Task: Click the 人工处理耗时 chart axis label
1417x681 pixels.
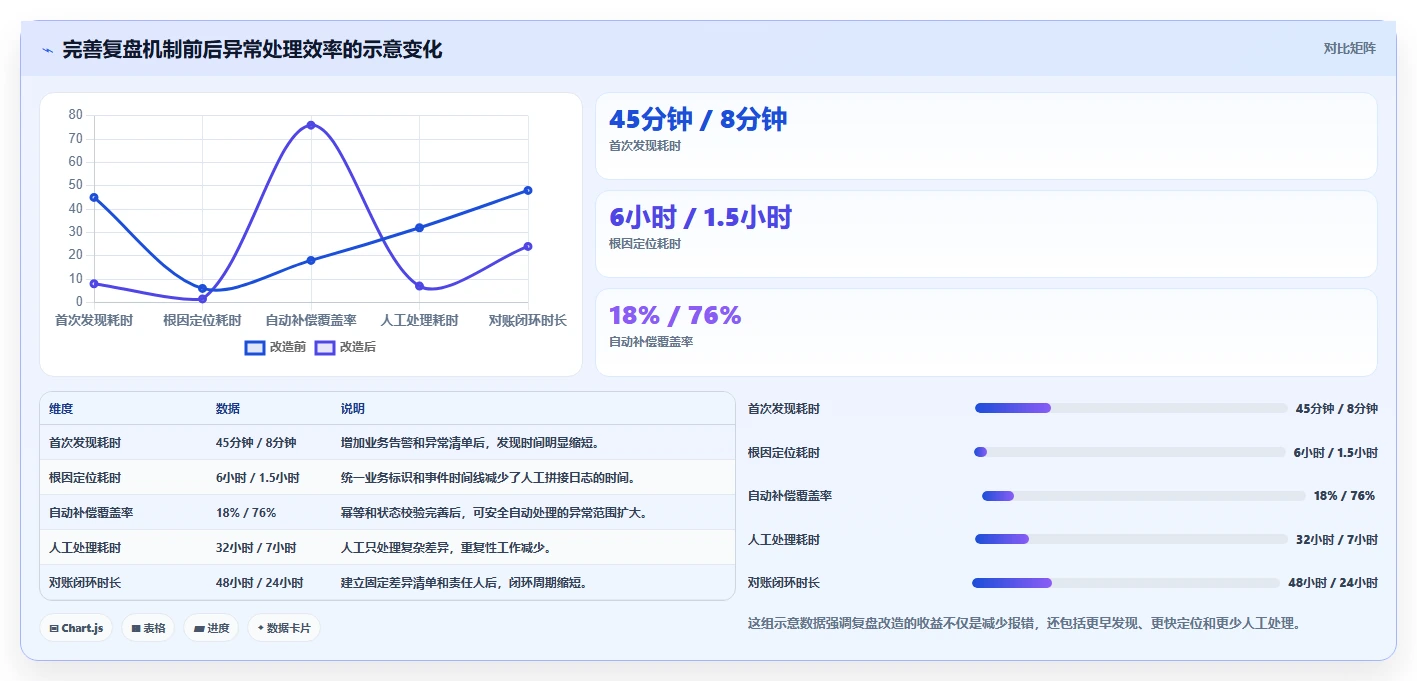Action: click(x=419, y=320)
